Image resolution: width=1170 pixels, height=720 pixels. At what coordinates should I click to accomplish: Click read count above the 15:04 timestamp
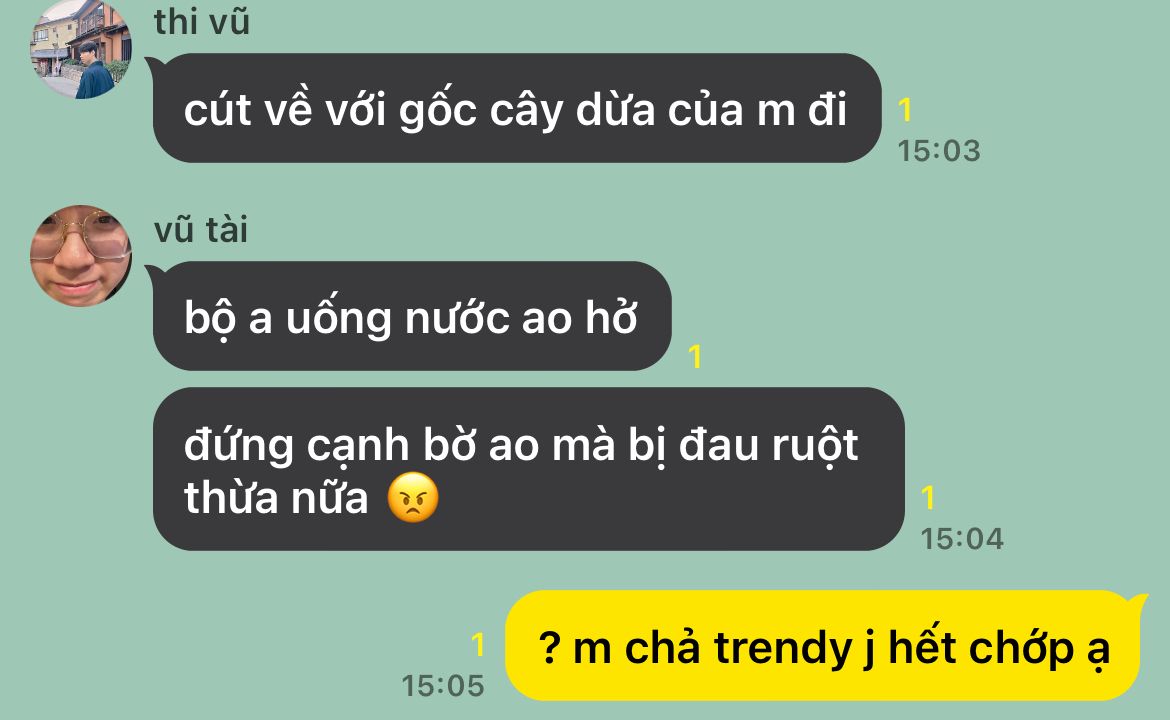coord(928,498)
